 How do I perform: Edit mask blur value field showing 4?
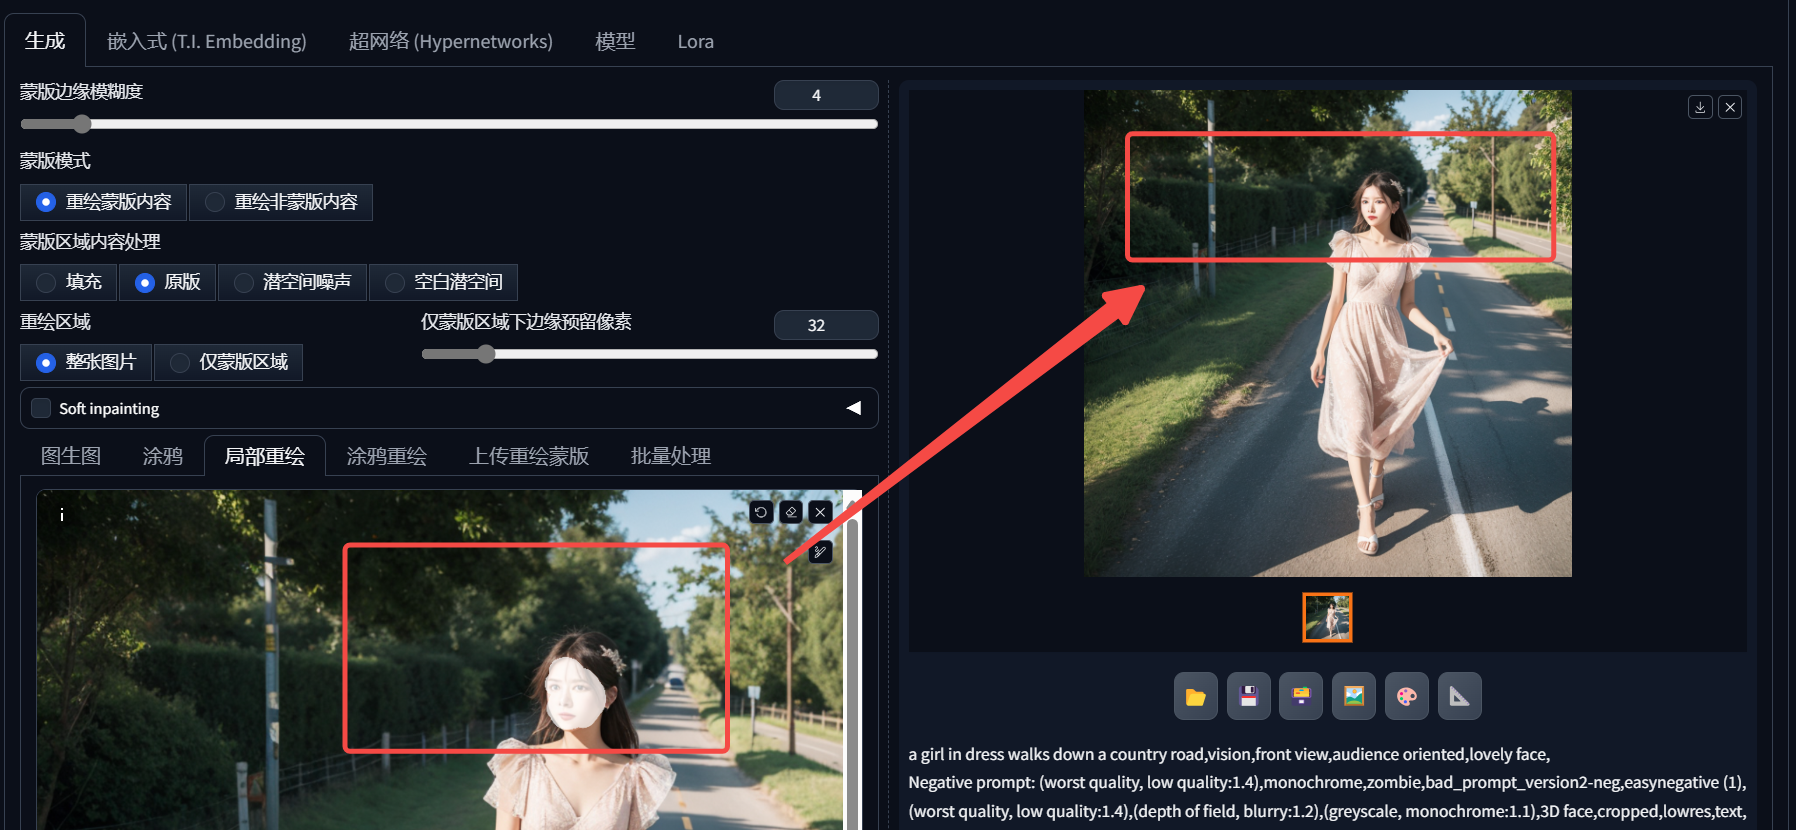826,95
